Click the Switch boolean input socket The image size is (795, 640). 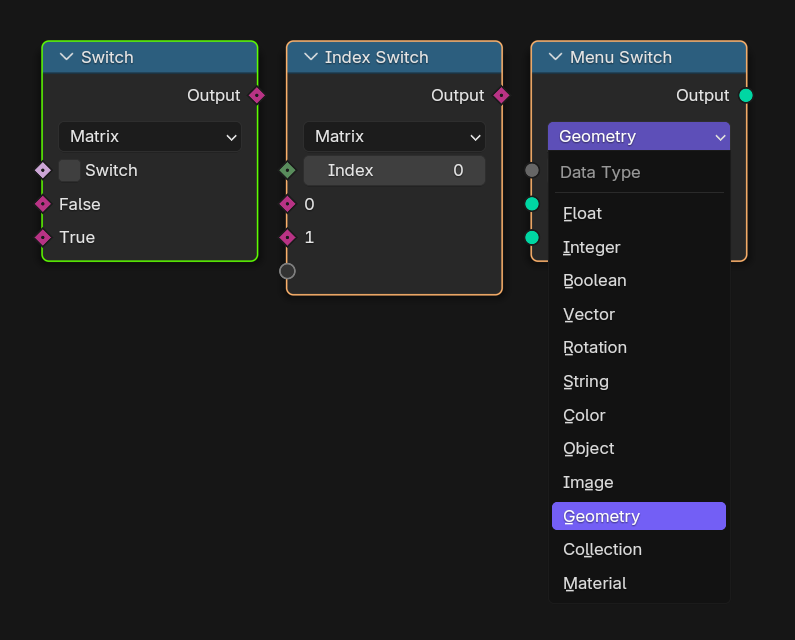[43, 170]
